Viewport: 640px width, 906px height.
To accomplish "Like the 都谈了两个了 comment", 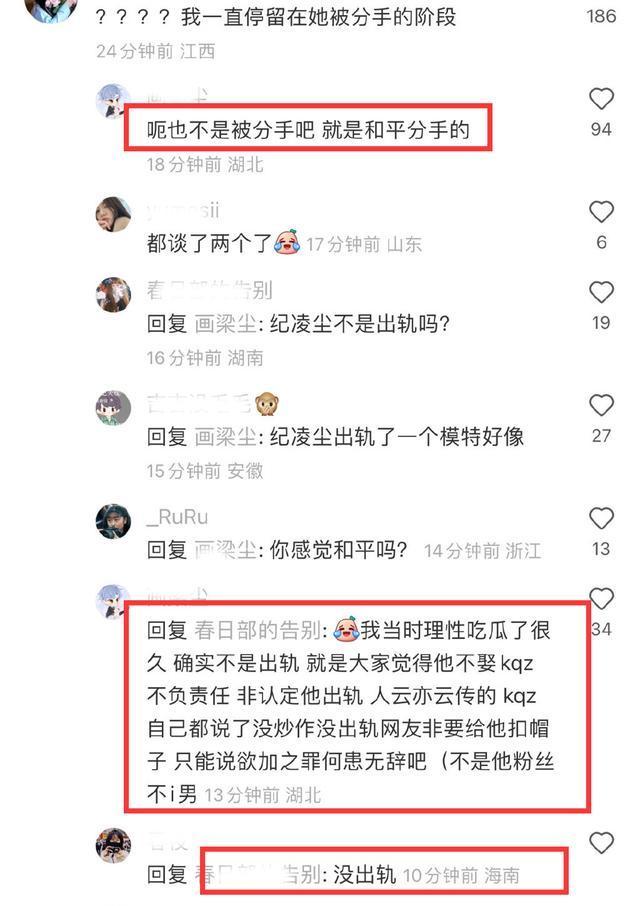I will pyautogui.click(x=601, y=212).
